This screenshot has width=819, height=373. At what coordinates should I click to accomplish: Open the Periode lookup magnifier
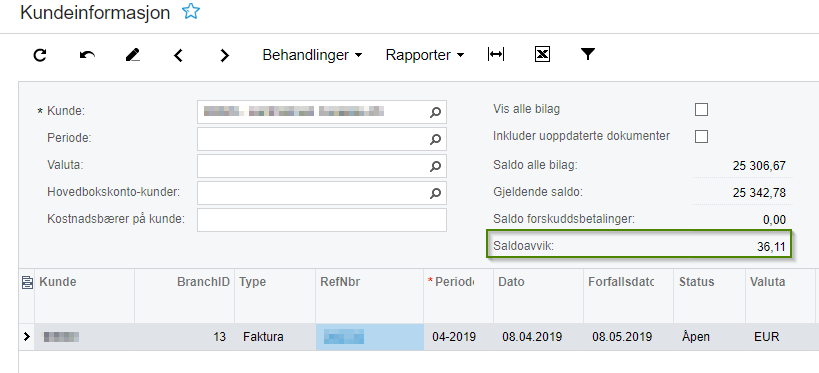435,139
